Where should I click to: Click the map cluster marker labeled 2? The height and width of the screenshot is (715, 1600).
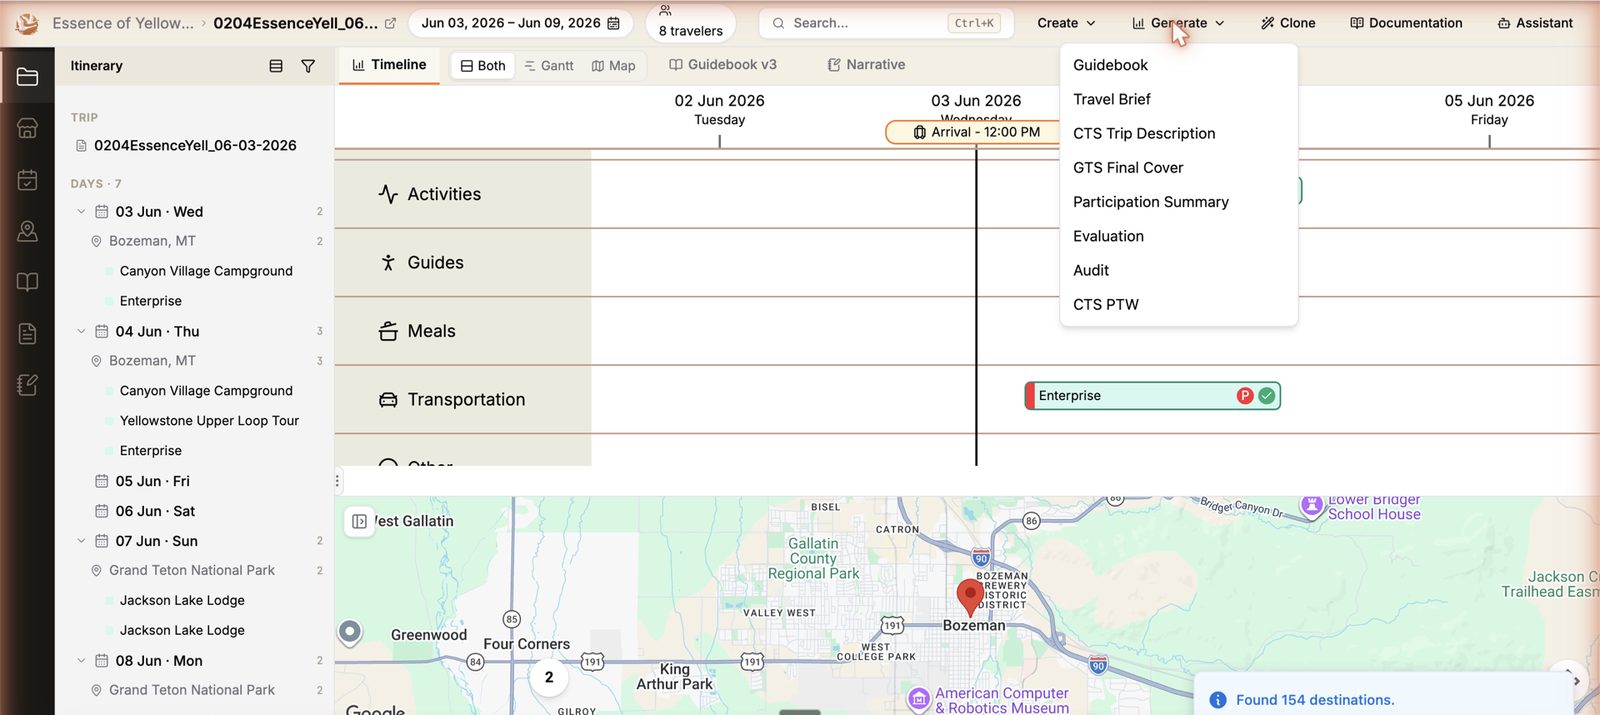[x=549, y=677]
